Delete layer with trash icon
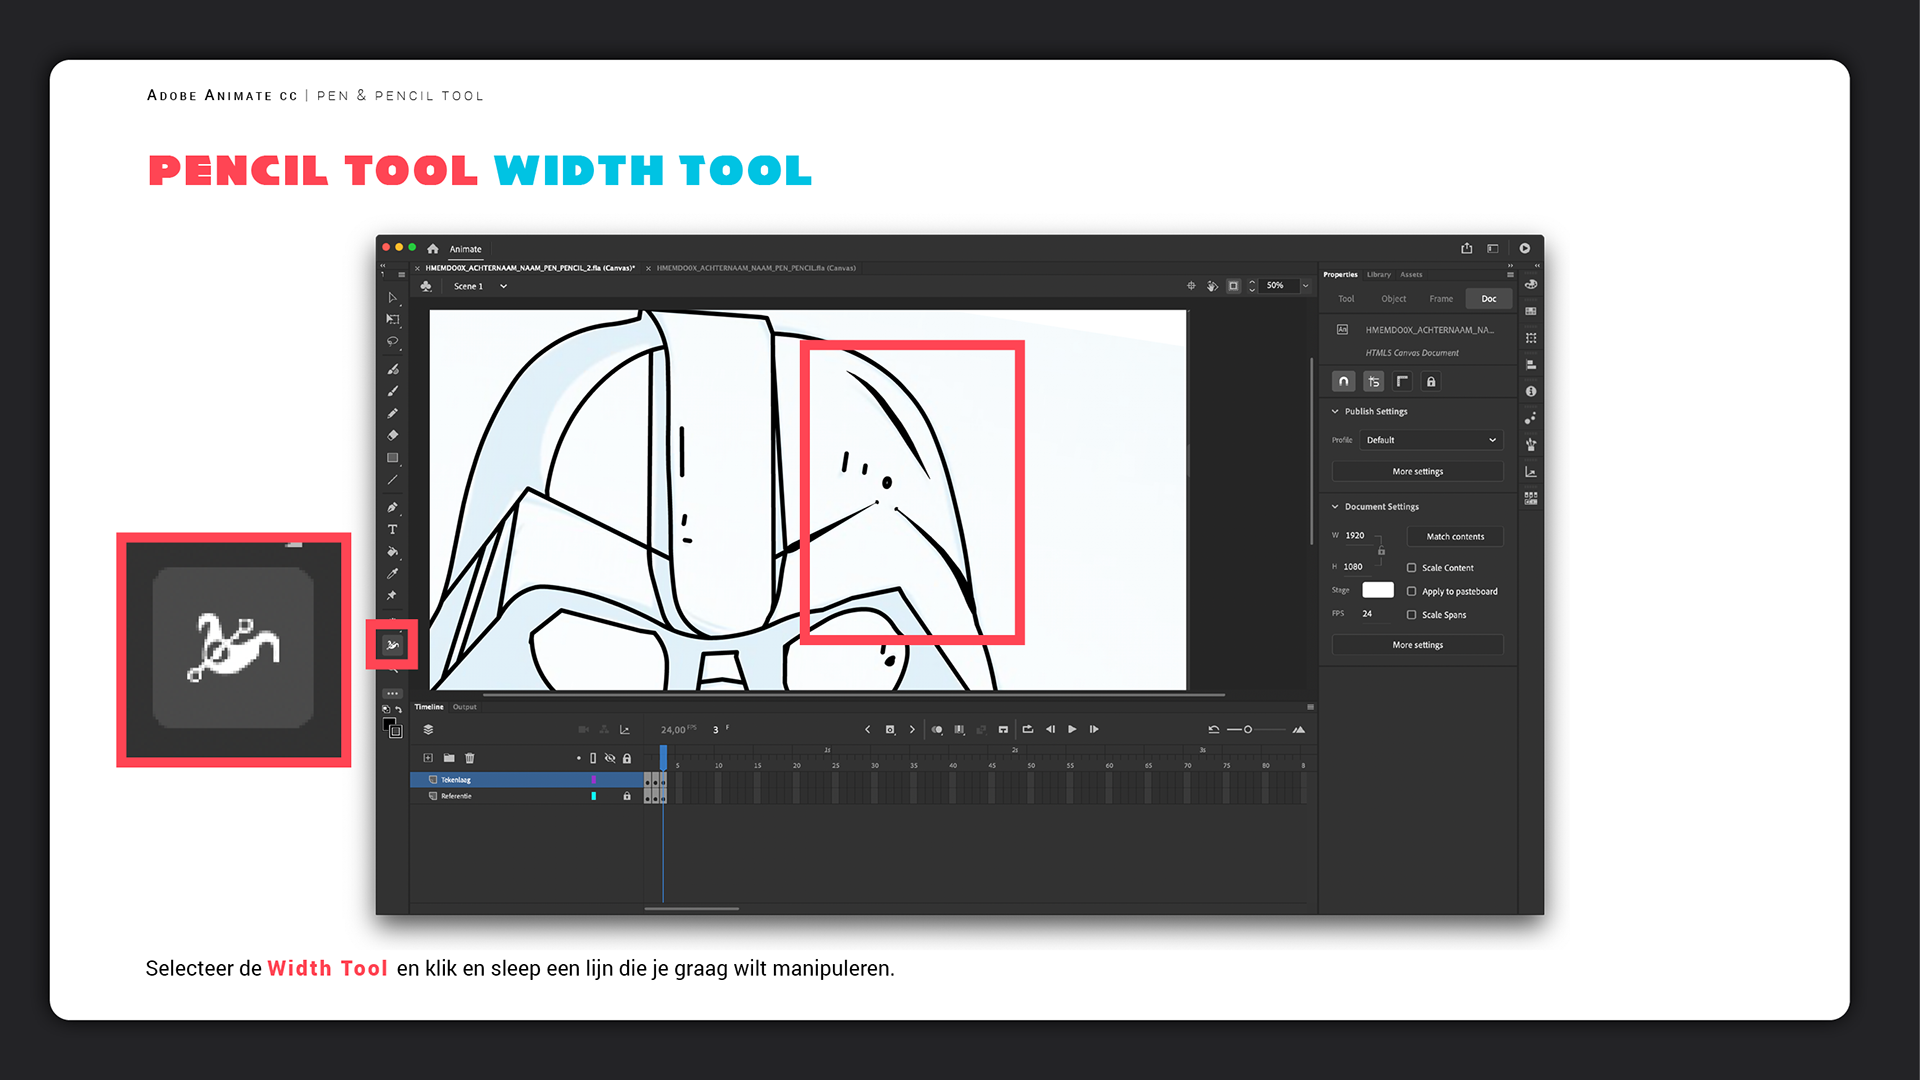 [470, 758]
